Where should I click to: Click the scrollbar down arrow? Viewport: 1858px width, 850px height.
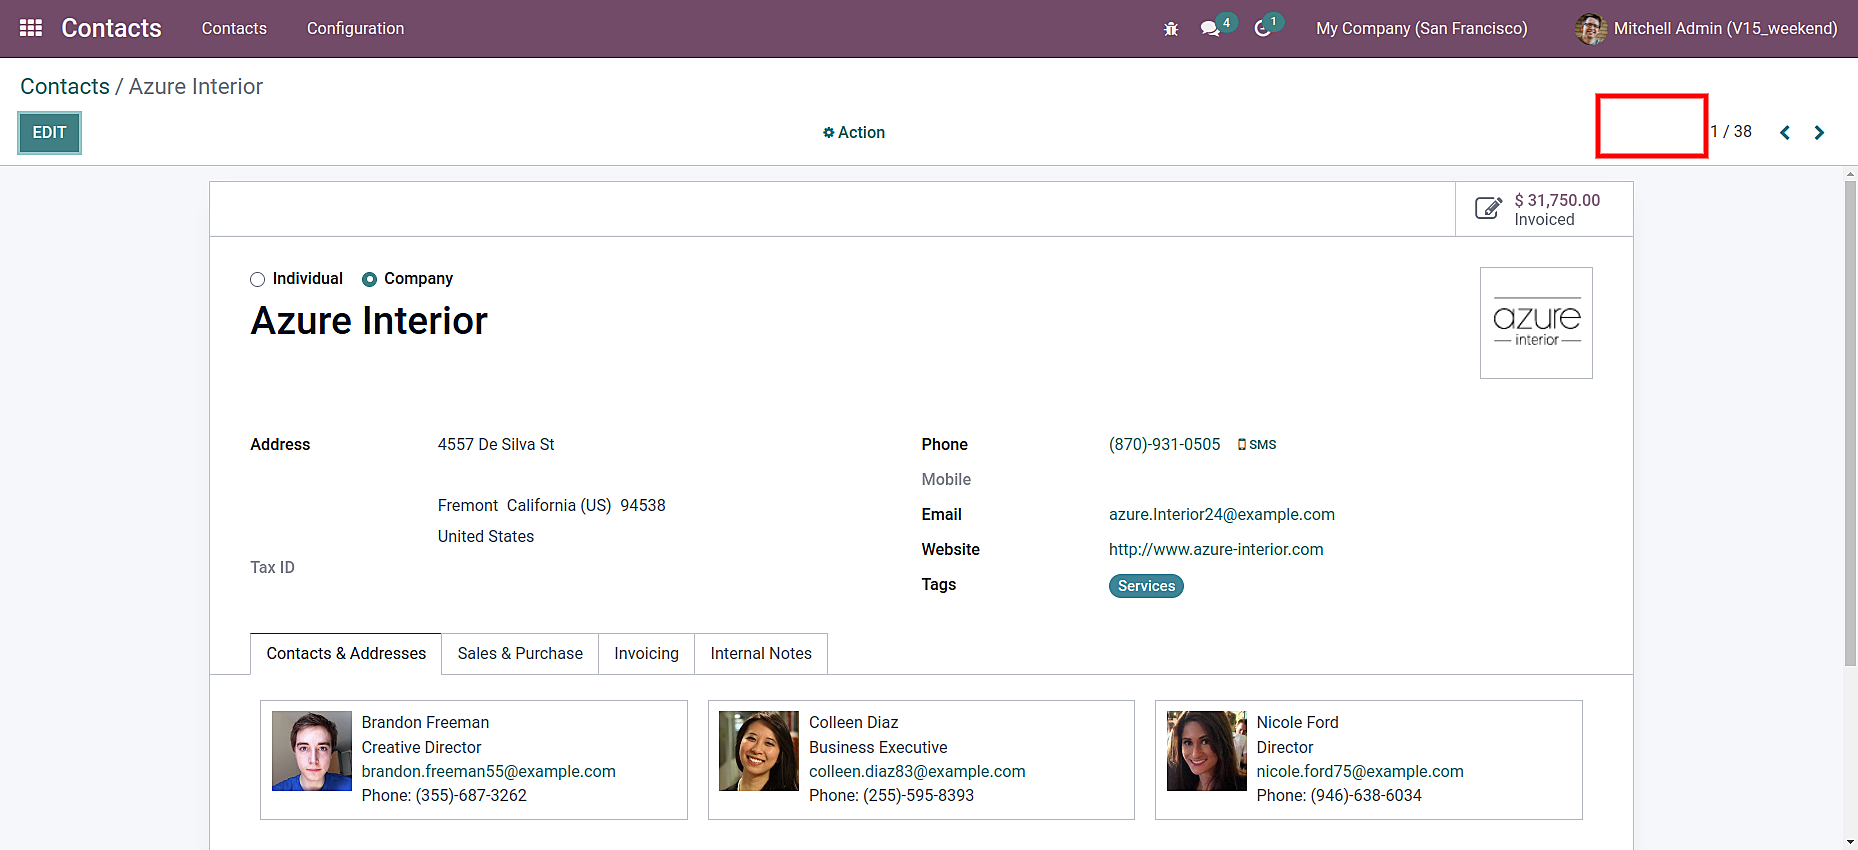tap(1850, 843)
